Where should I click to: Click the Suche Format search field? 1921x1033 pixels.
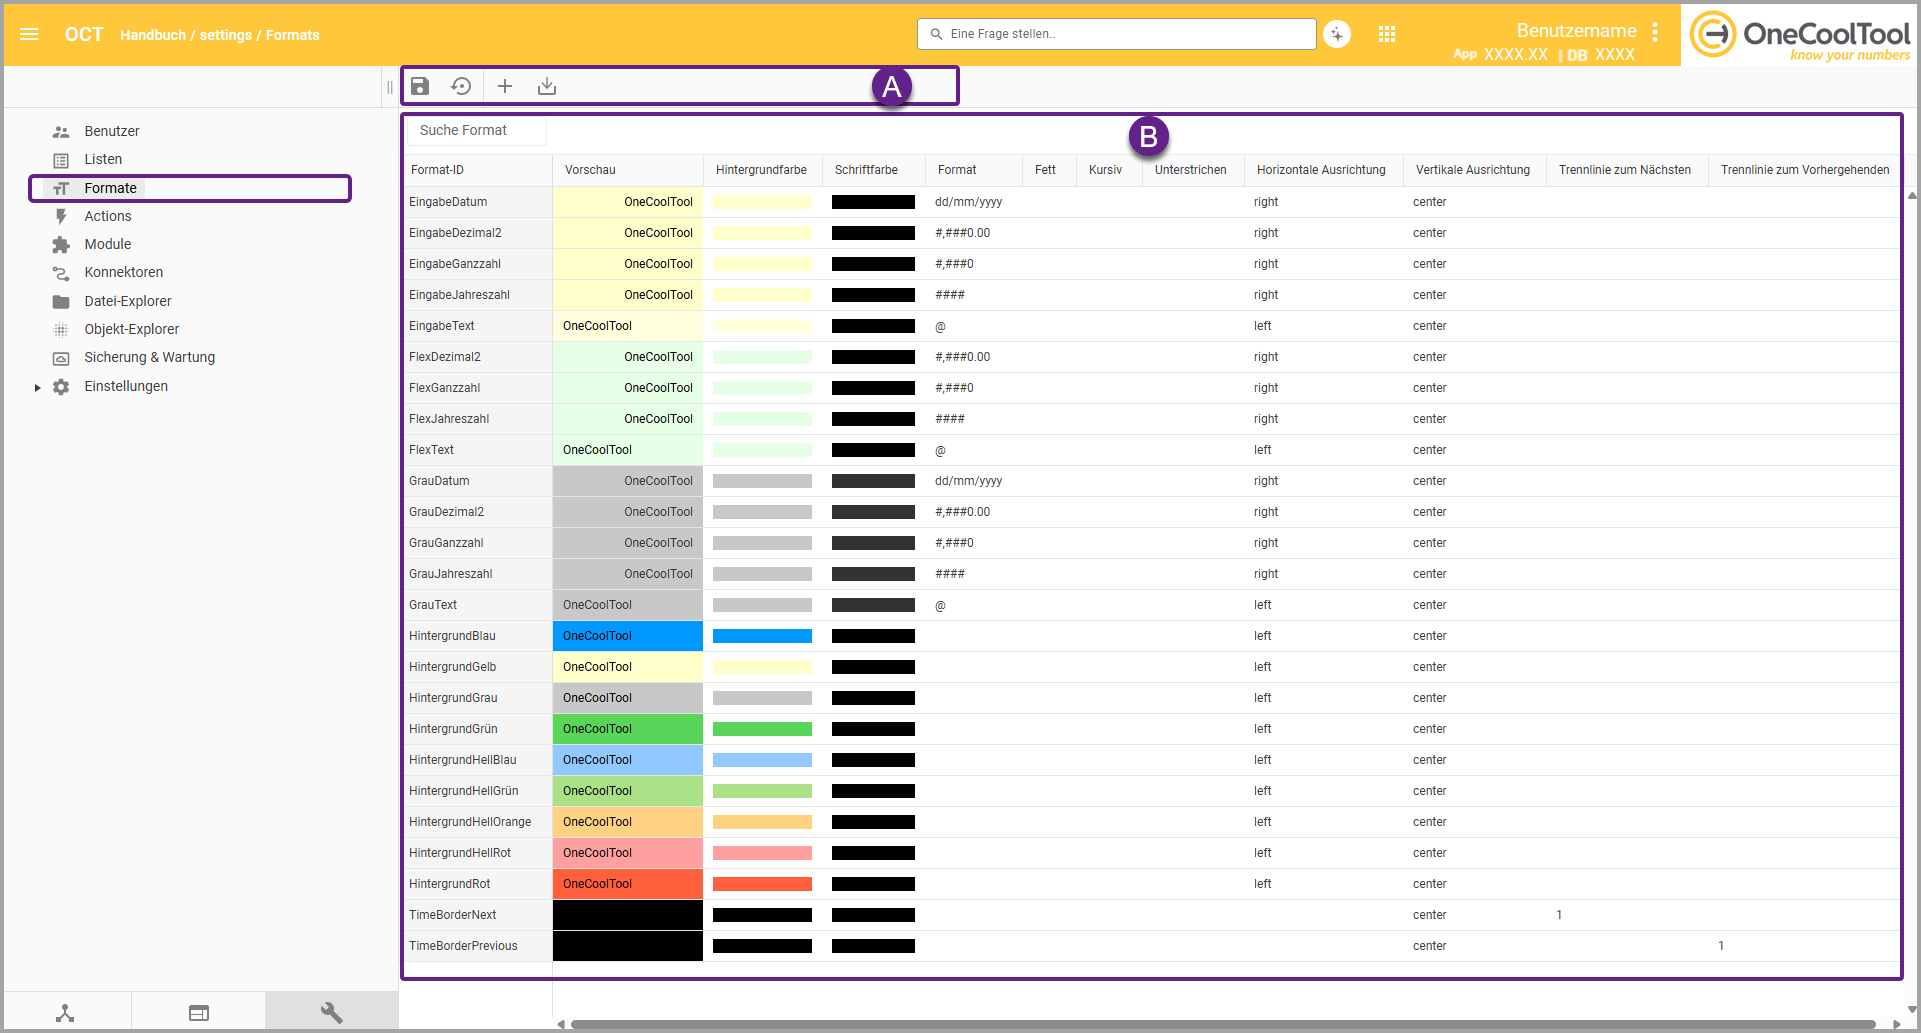(x=477, y=131)
